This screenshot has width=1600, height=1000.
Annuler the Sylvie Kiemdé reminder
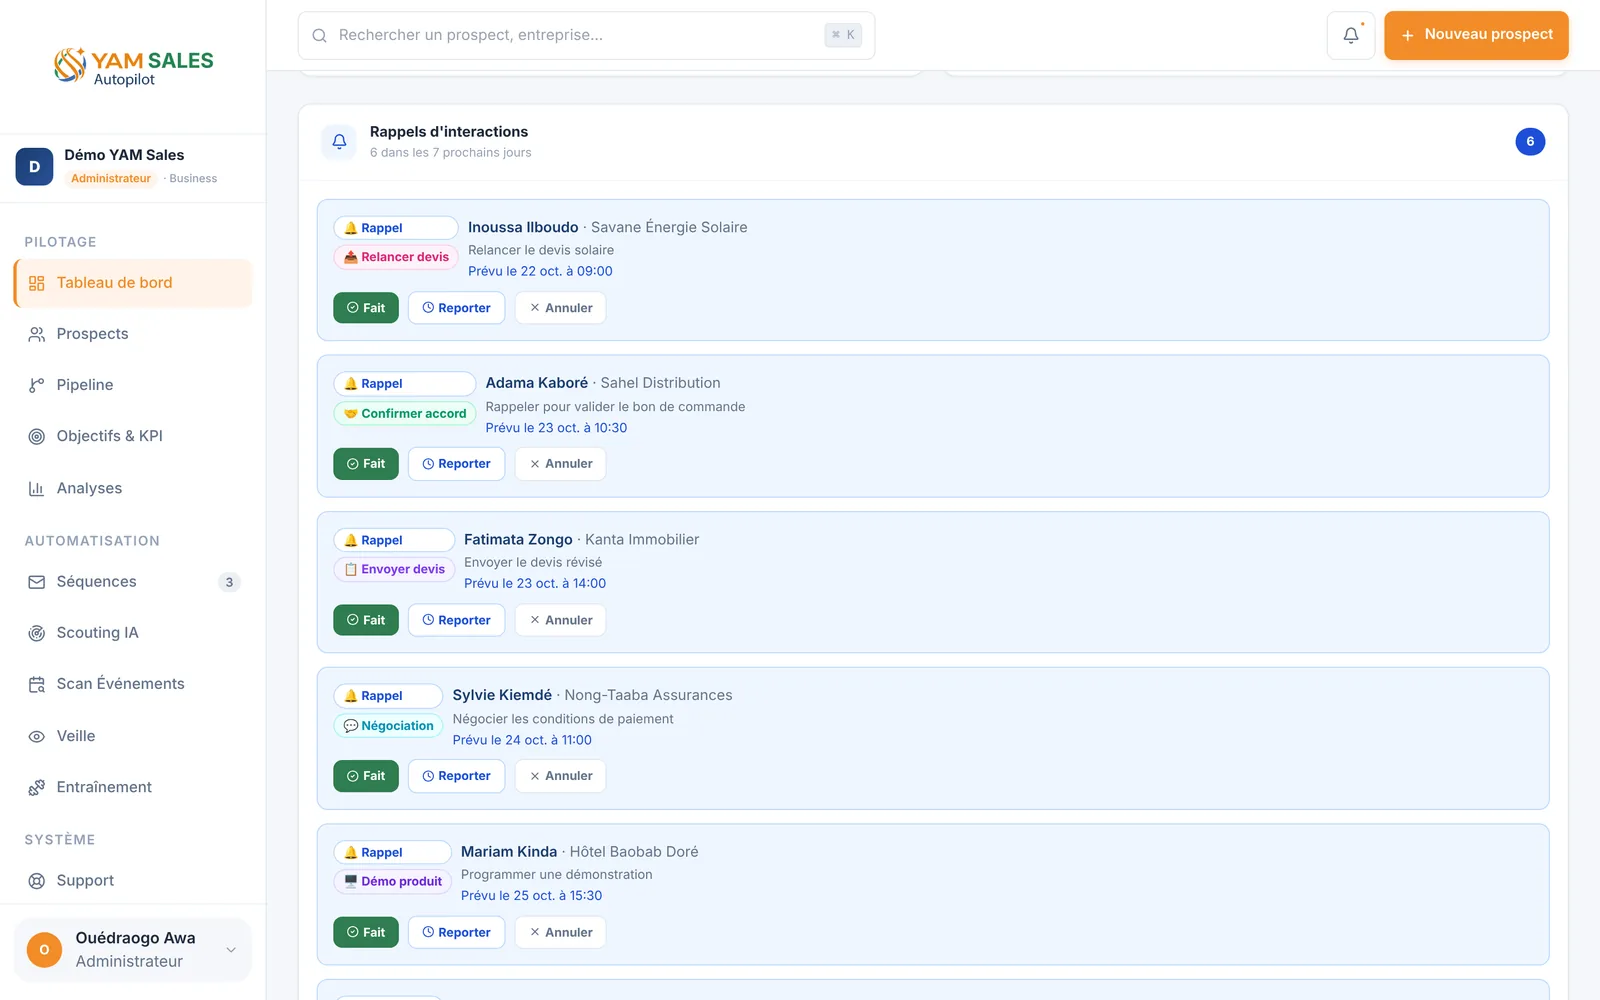(x=560, y=776)
